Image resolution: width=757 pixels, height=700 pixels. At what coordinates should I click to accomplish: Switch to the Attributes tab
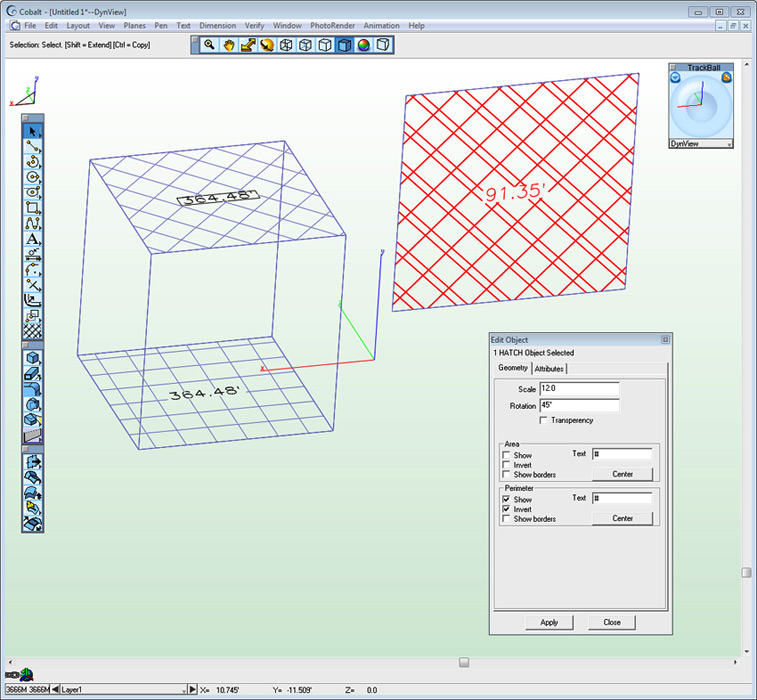coord(549,369)
